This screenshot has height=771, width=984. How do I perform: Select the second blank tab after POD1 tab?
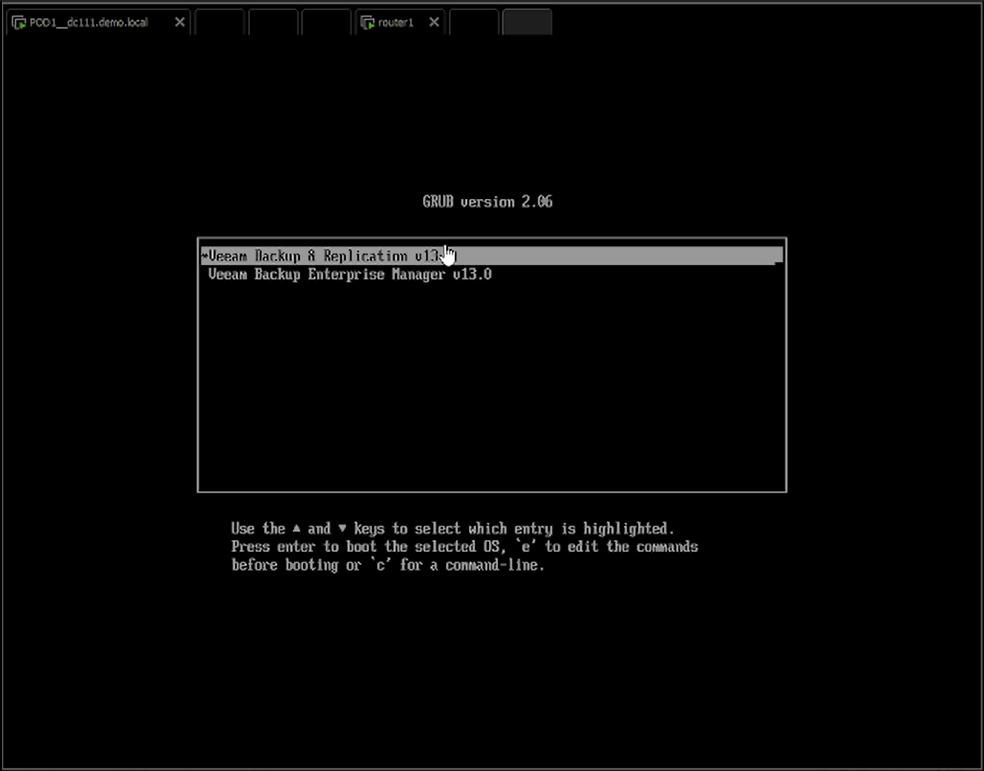[x=273, y=22]
